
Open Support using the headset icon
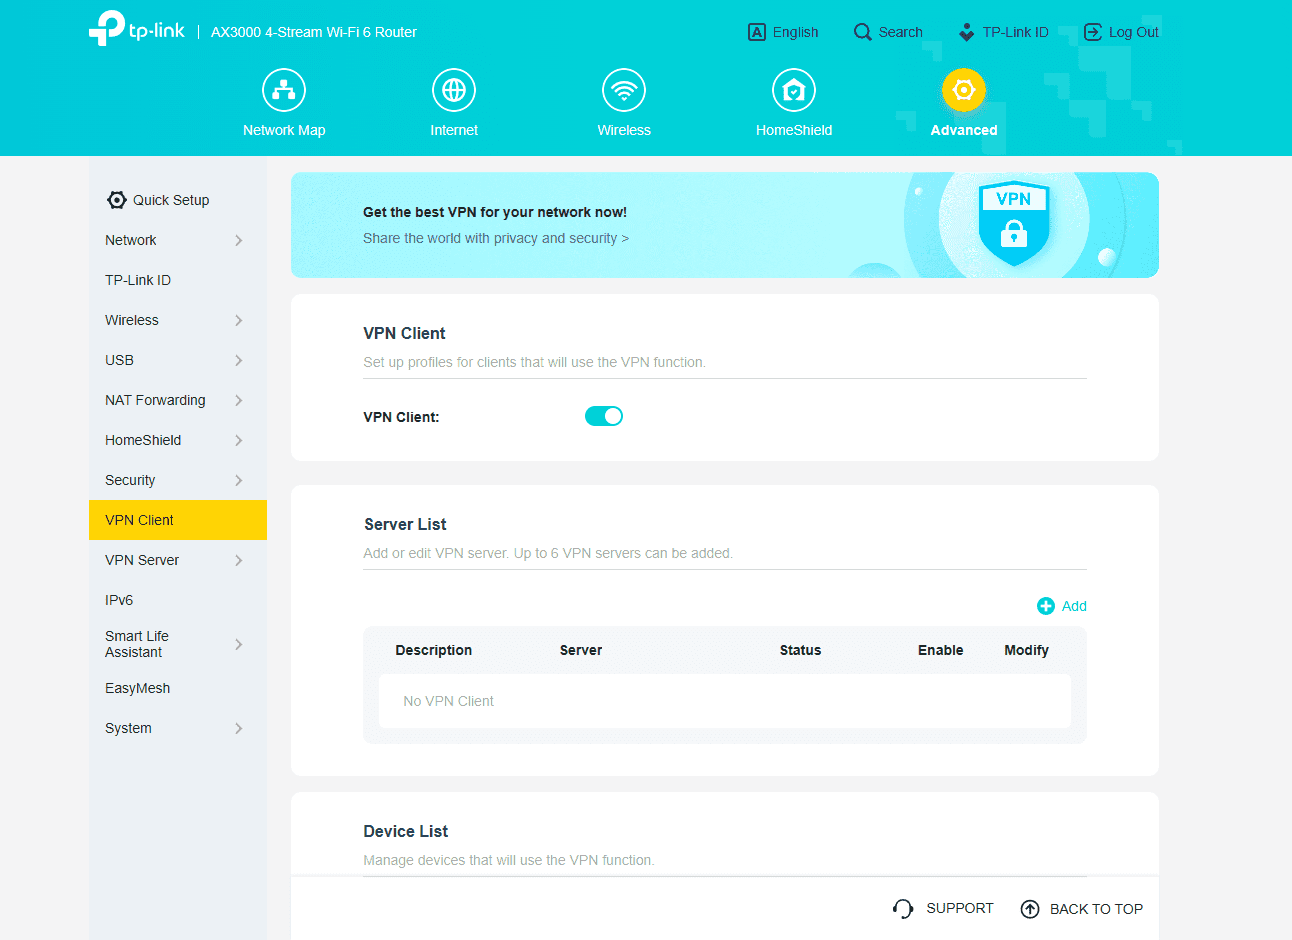(902, 908)
